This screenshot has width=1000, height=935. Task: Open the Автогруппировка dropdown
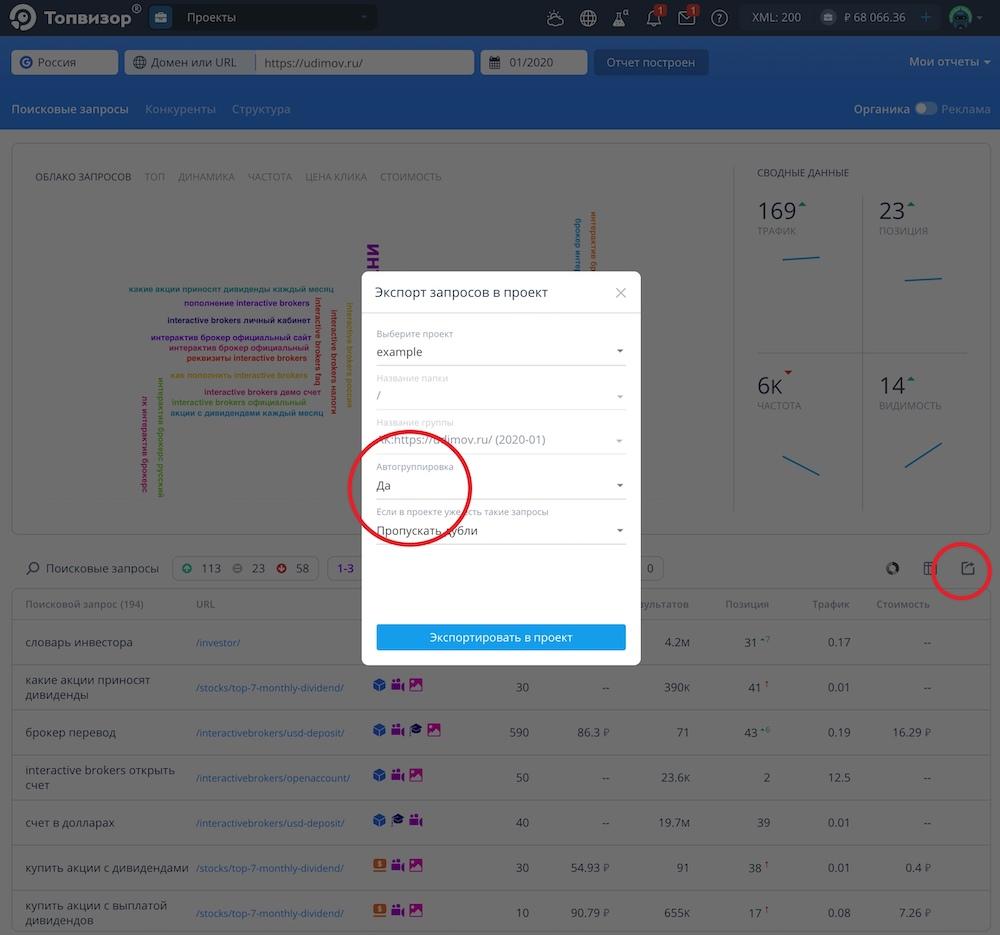coord(500,486)
